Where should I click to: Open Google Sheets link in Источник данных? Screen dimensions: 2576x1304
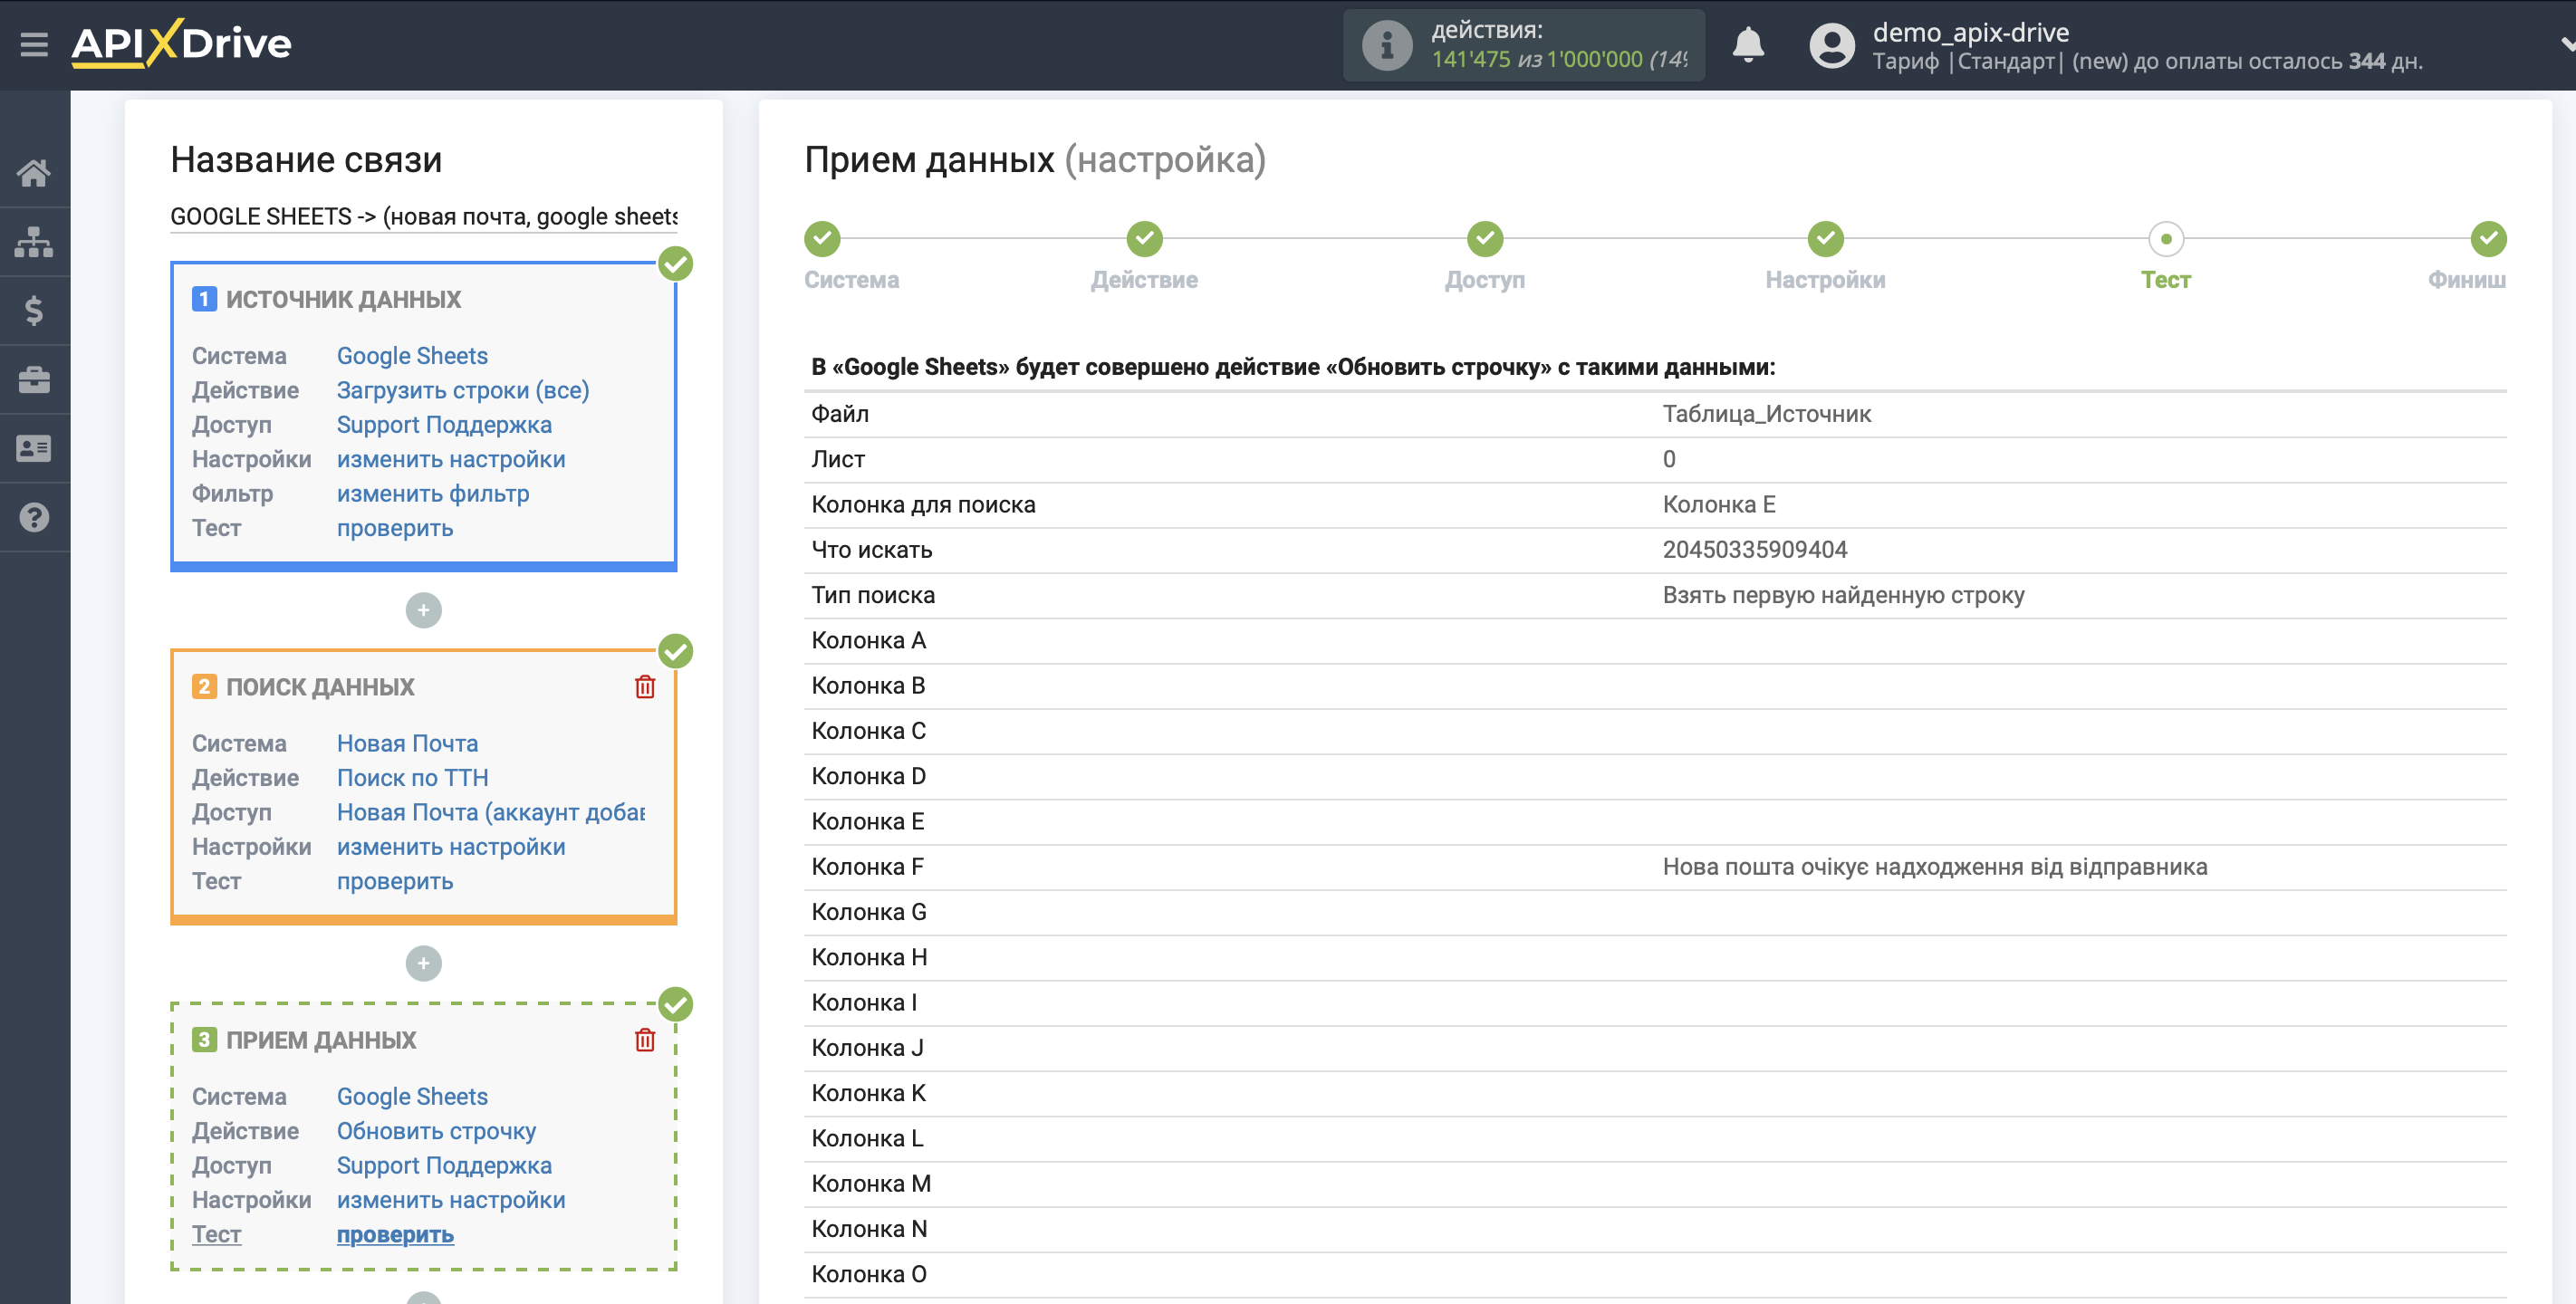412,356
